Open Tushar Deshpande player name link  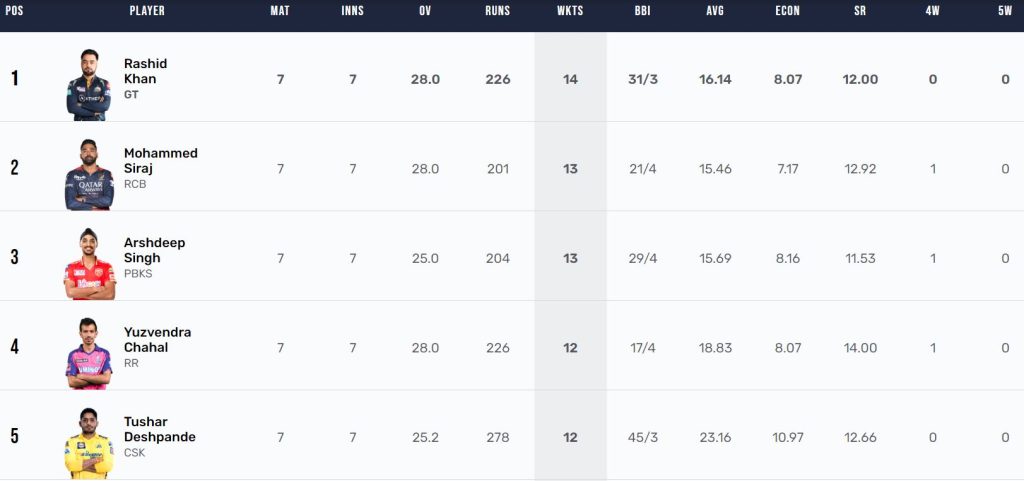coord(160,429)
